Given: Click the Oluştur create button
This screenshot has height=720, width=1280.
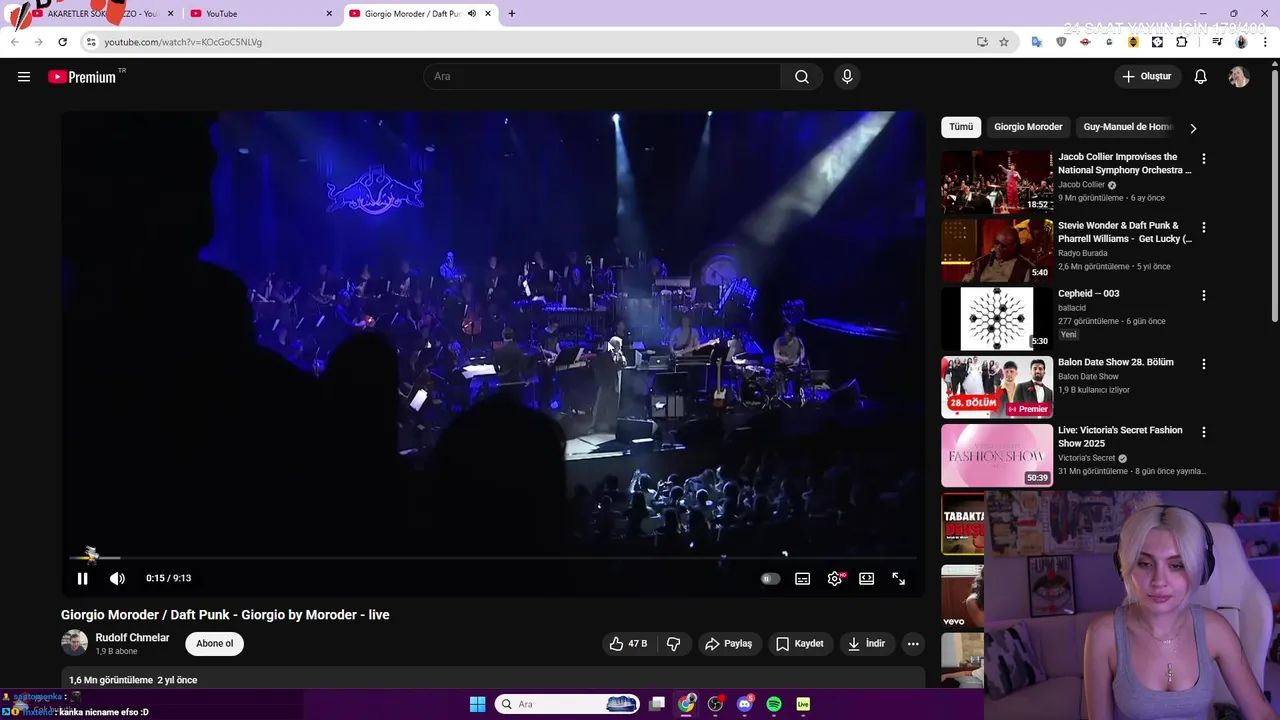Looking at the screenshot, I should coord(1146,77).
